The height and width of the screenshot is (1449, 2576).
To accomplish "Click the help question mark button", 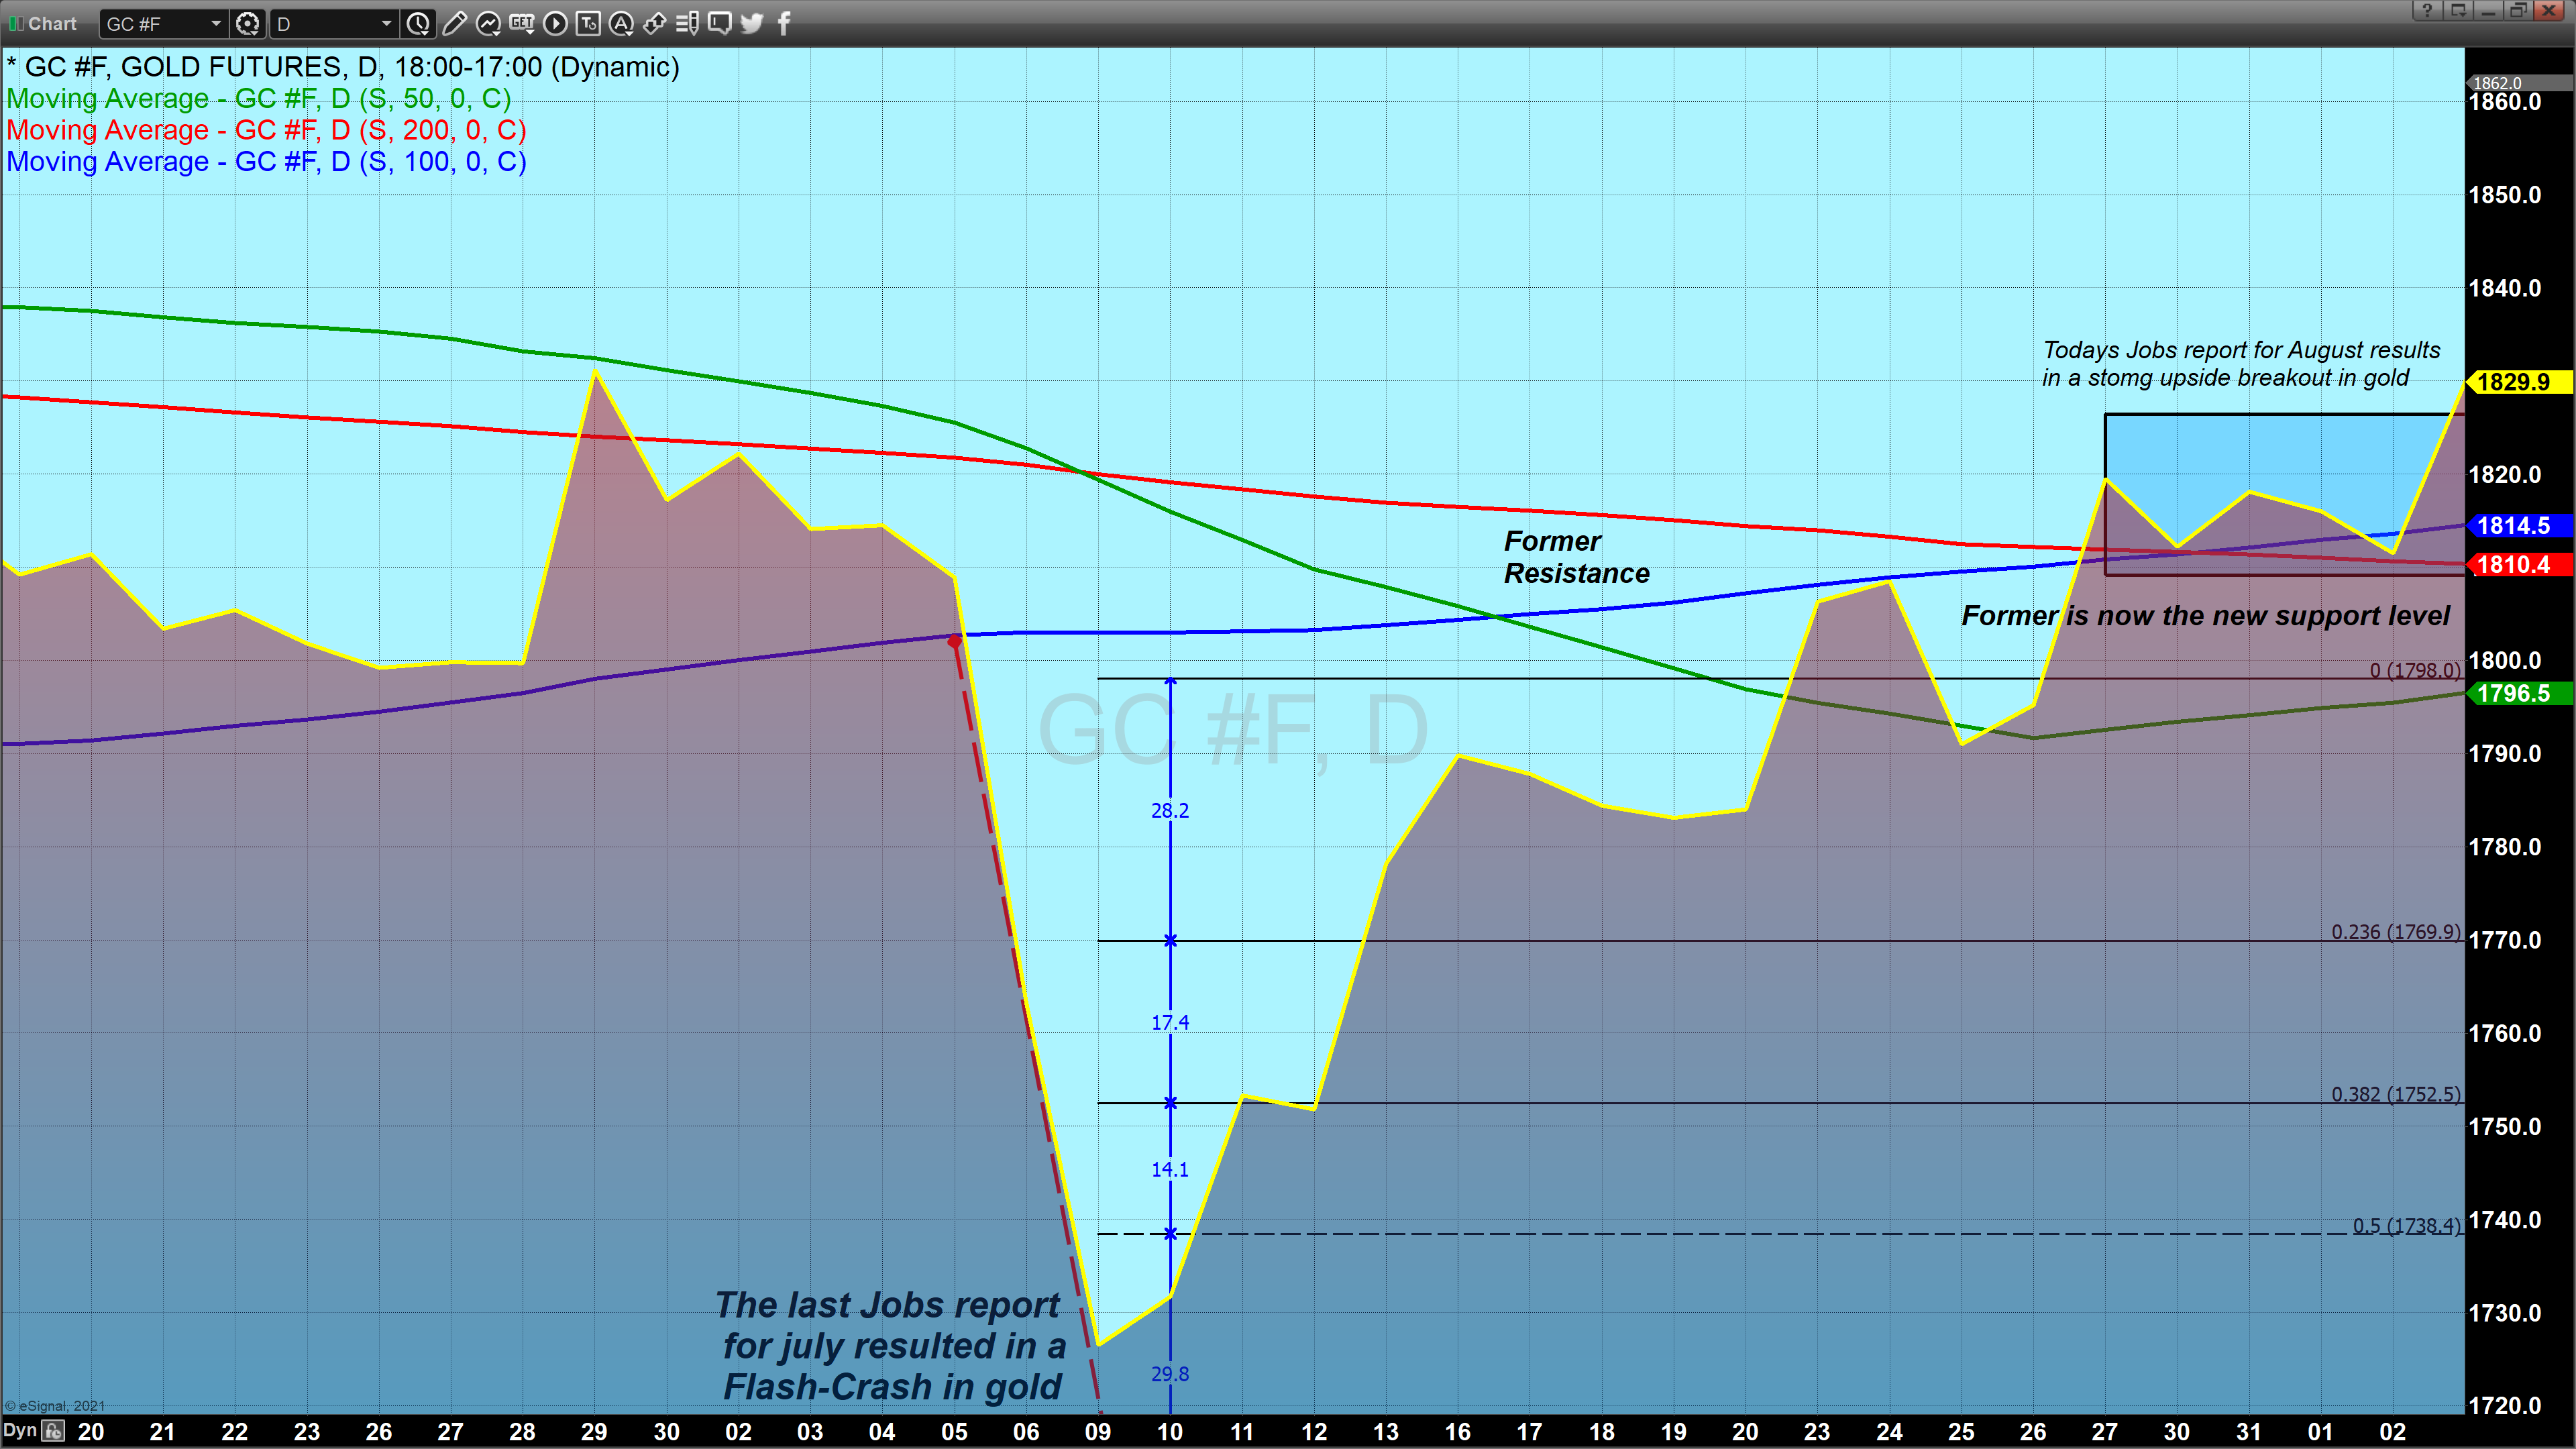I will click(2427, 10).
